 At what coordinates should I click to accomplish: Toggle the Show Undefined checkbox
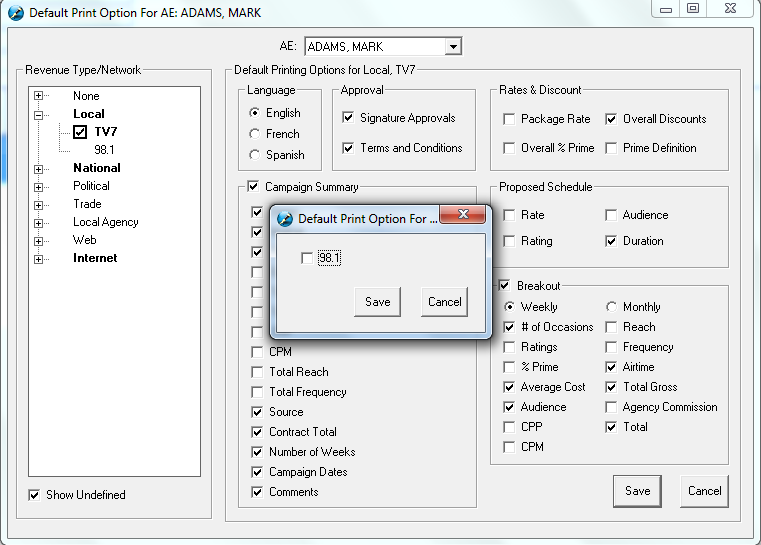[x=35, y=495]
